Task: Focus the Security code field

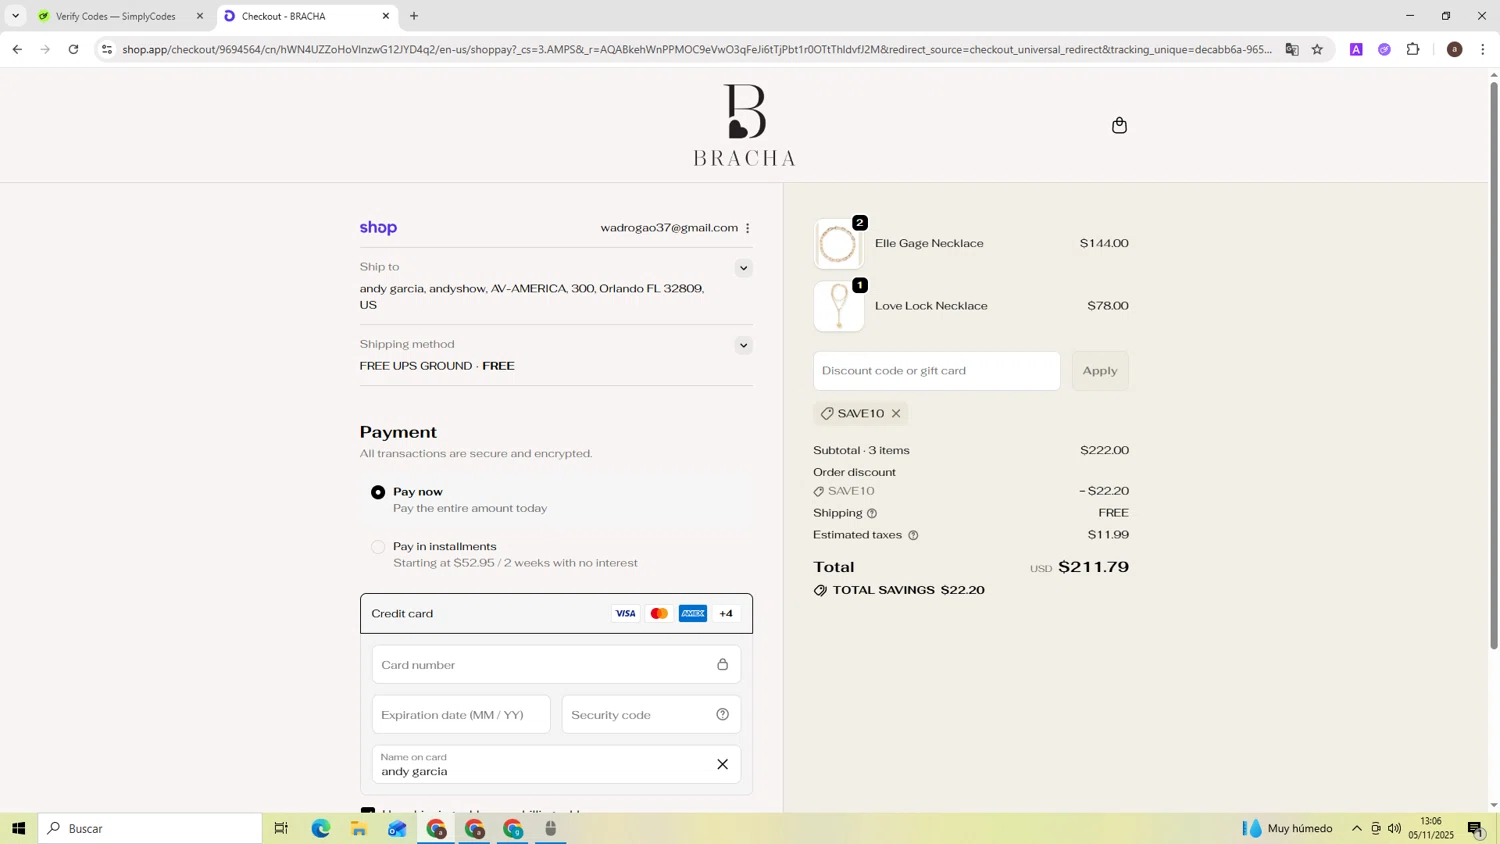Action: click(x=651, y=715)
